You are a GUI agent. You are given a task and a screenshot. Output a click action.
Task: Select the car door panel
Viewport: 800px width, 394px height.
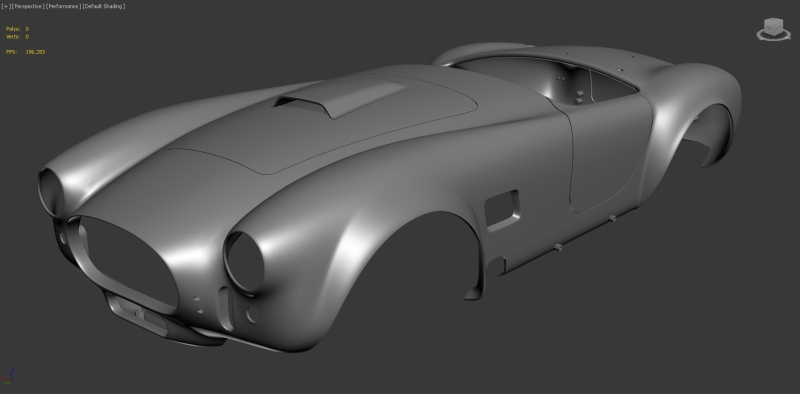pos(610,151)
